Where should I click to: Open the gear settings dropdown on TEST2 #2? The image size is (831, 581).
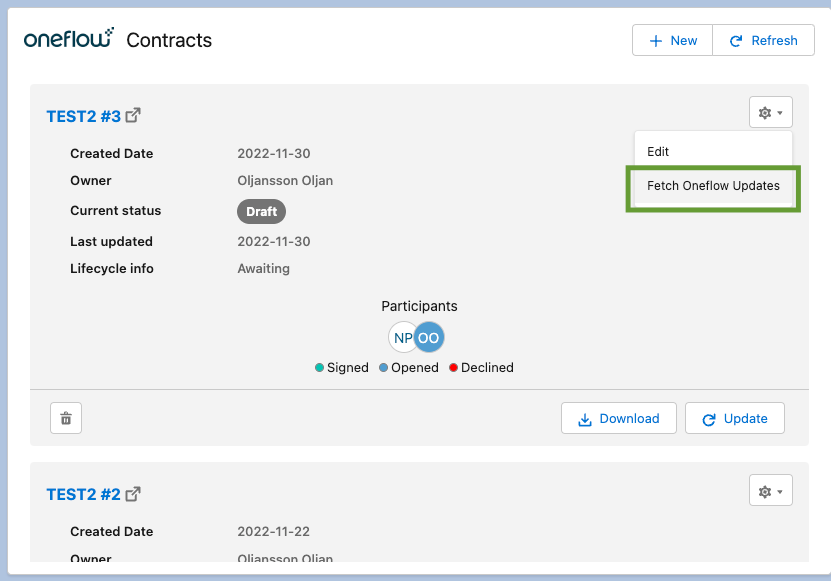(x=770, y=491)
